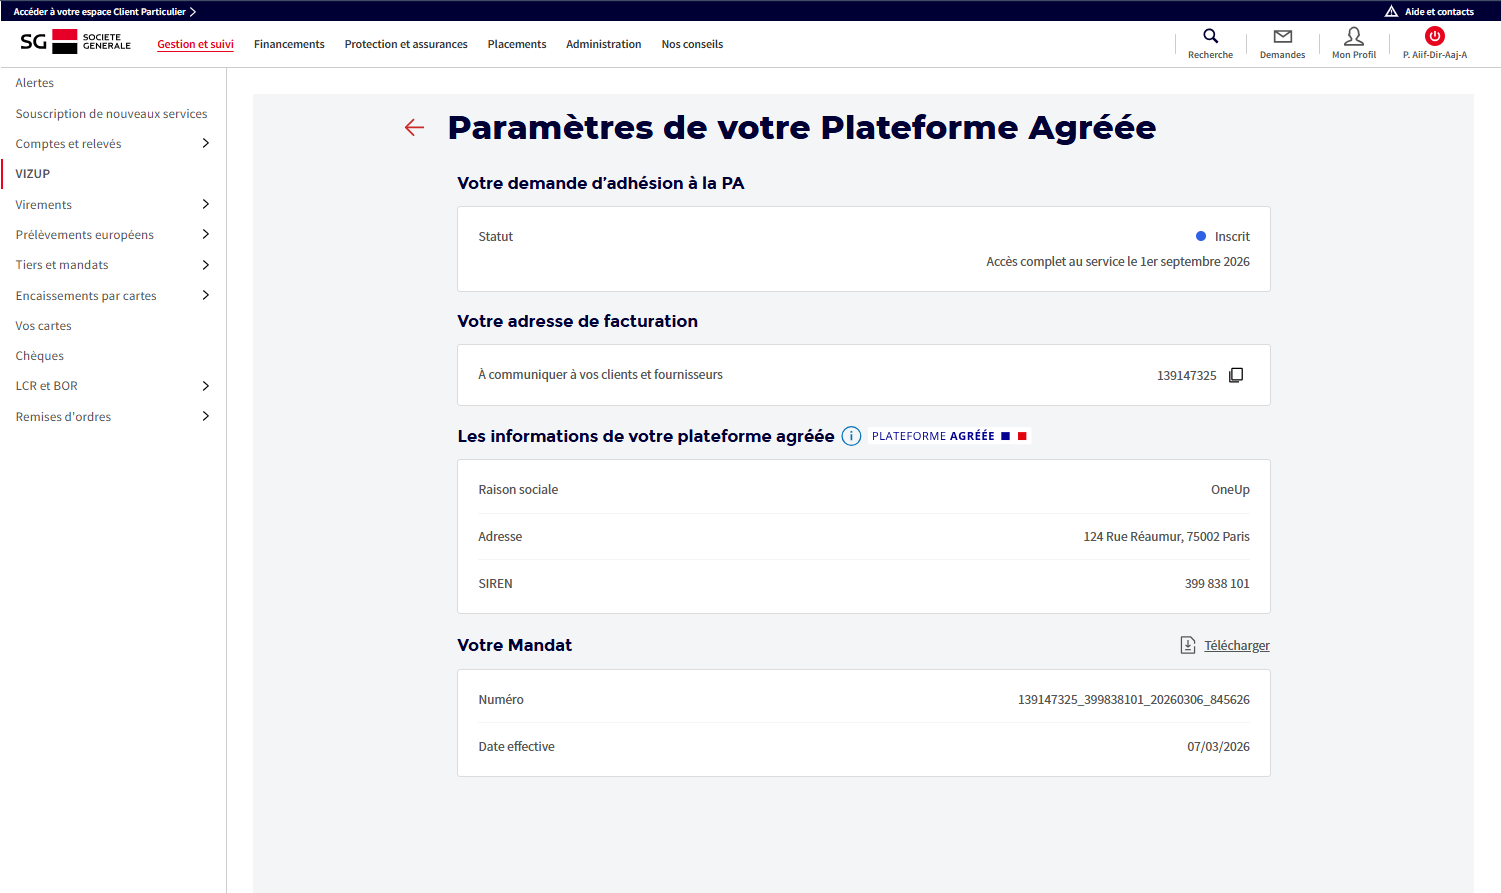Viewport: 1501px width, 893px height.
Task: Open Vos cartes in sidebar
Action: 44,326
